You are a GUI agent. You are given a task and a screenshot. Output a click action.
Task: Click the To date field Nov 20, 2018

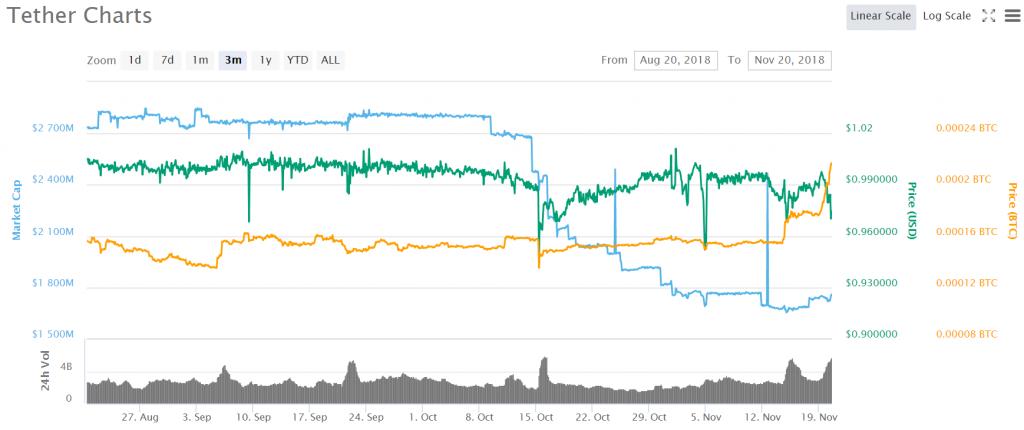(789, 60)
